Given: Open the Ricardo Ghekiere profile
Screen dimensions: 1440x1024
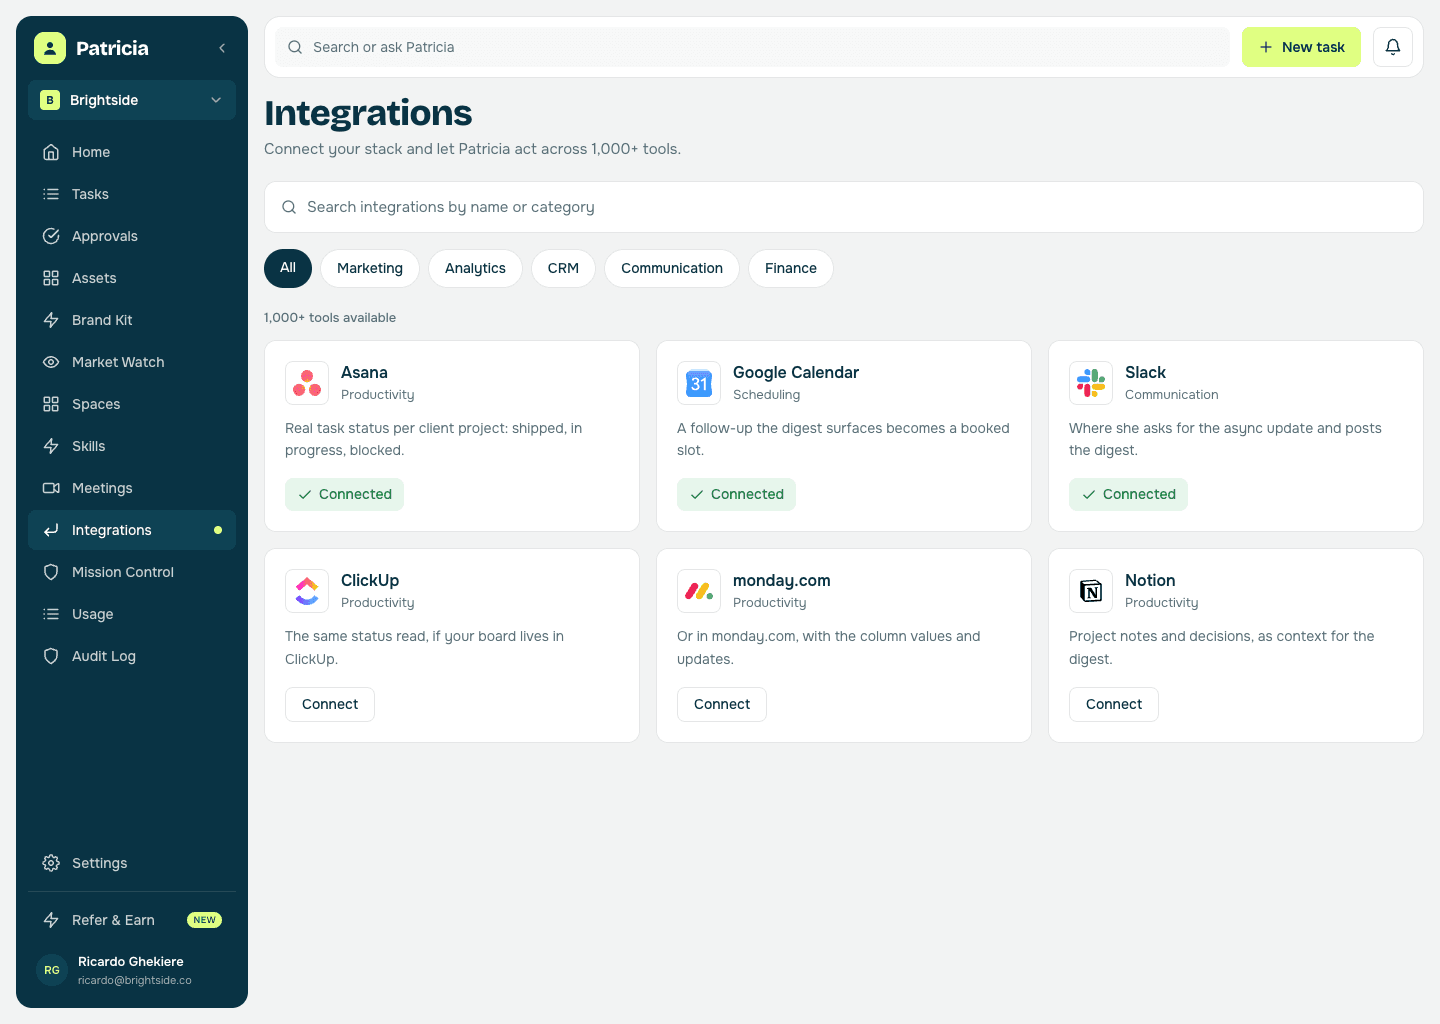Looking at the screenshot, I should 132,970.
